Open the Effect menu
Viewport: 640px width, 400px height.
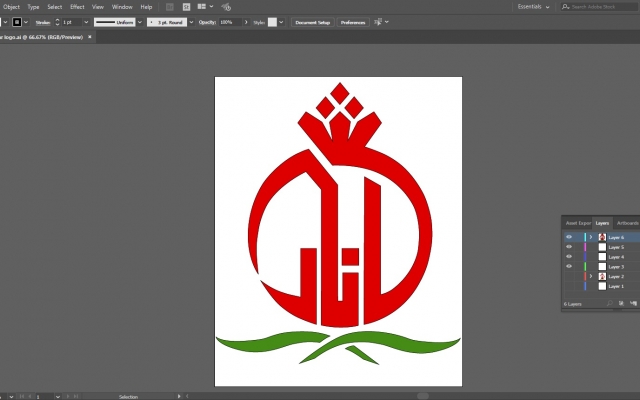pos(77,7)
